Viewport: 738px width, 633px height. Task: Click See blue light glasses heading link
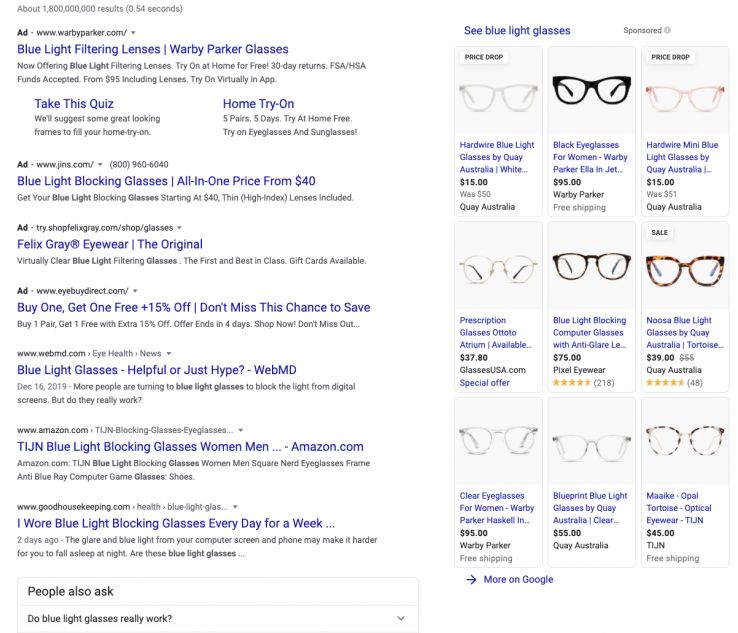point(517,31)
